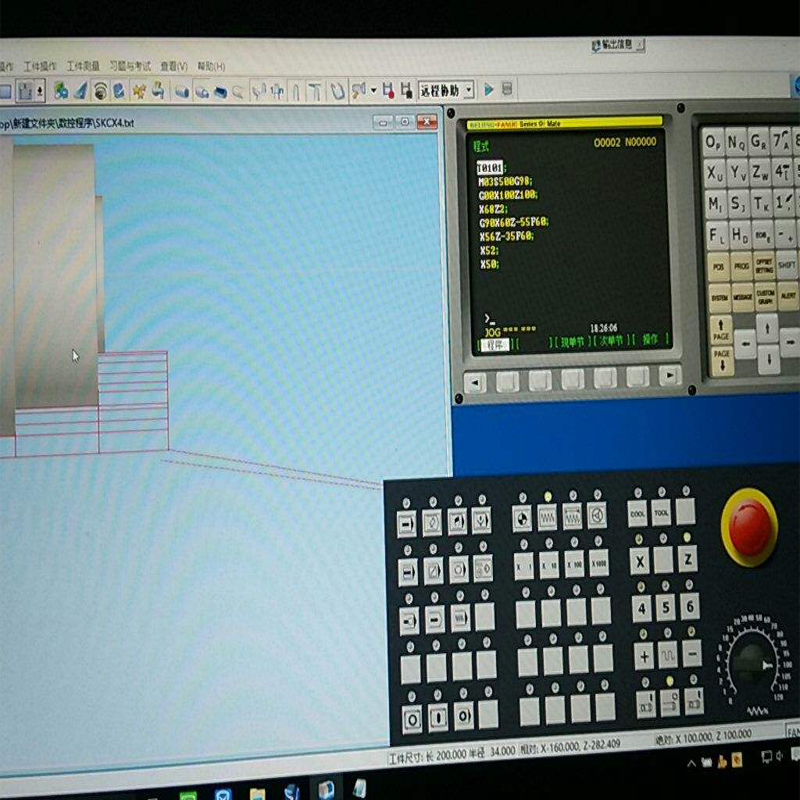Click the volume speaker tray icon
This screenshot has width=800, height=800.
[x=779, y=757]
